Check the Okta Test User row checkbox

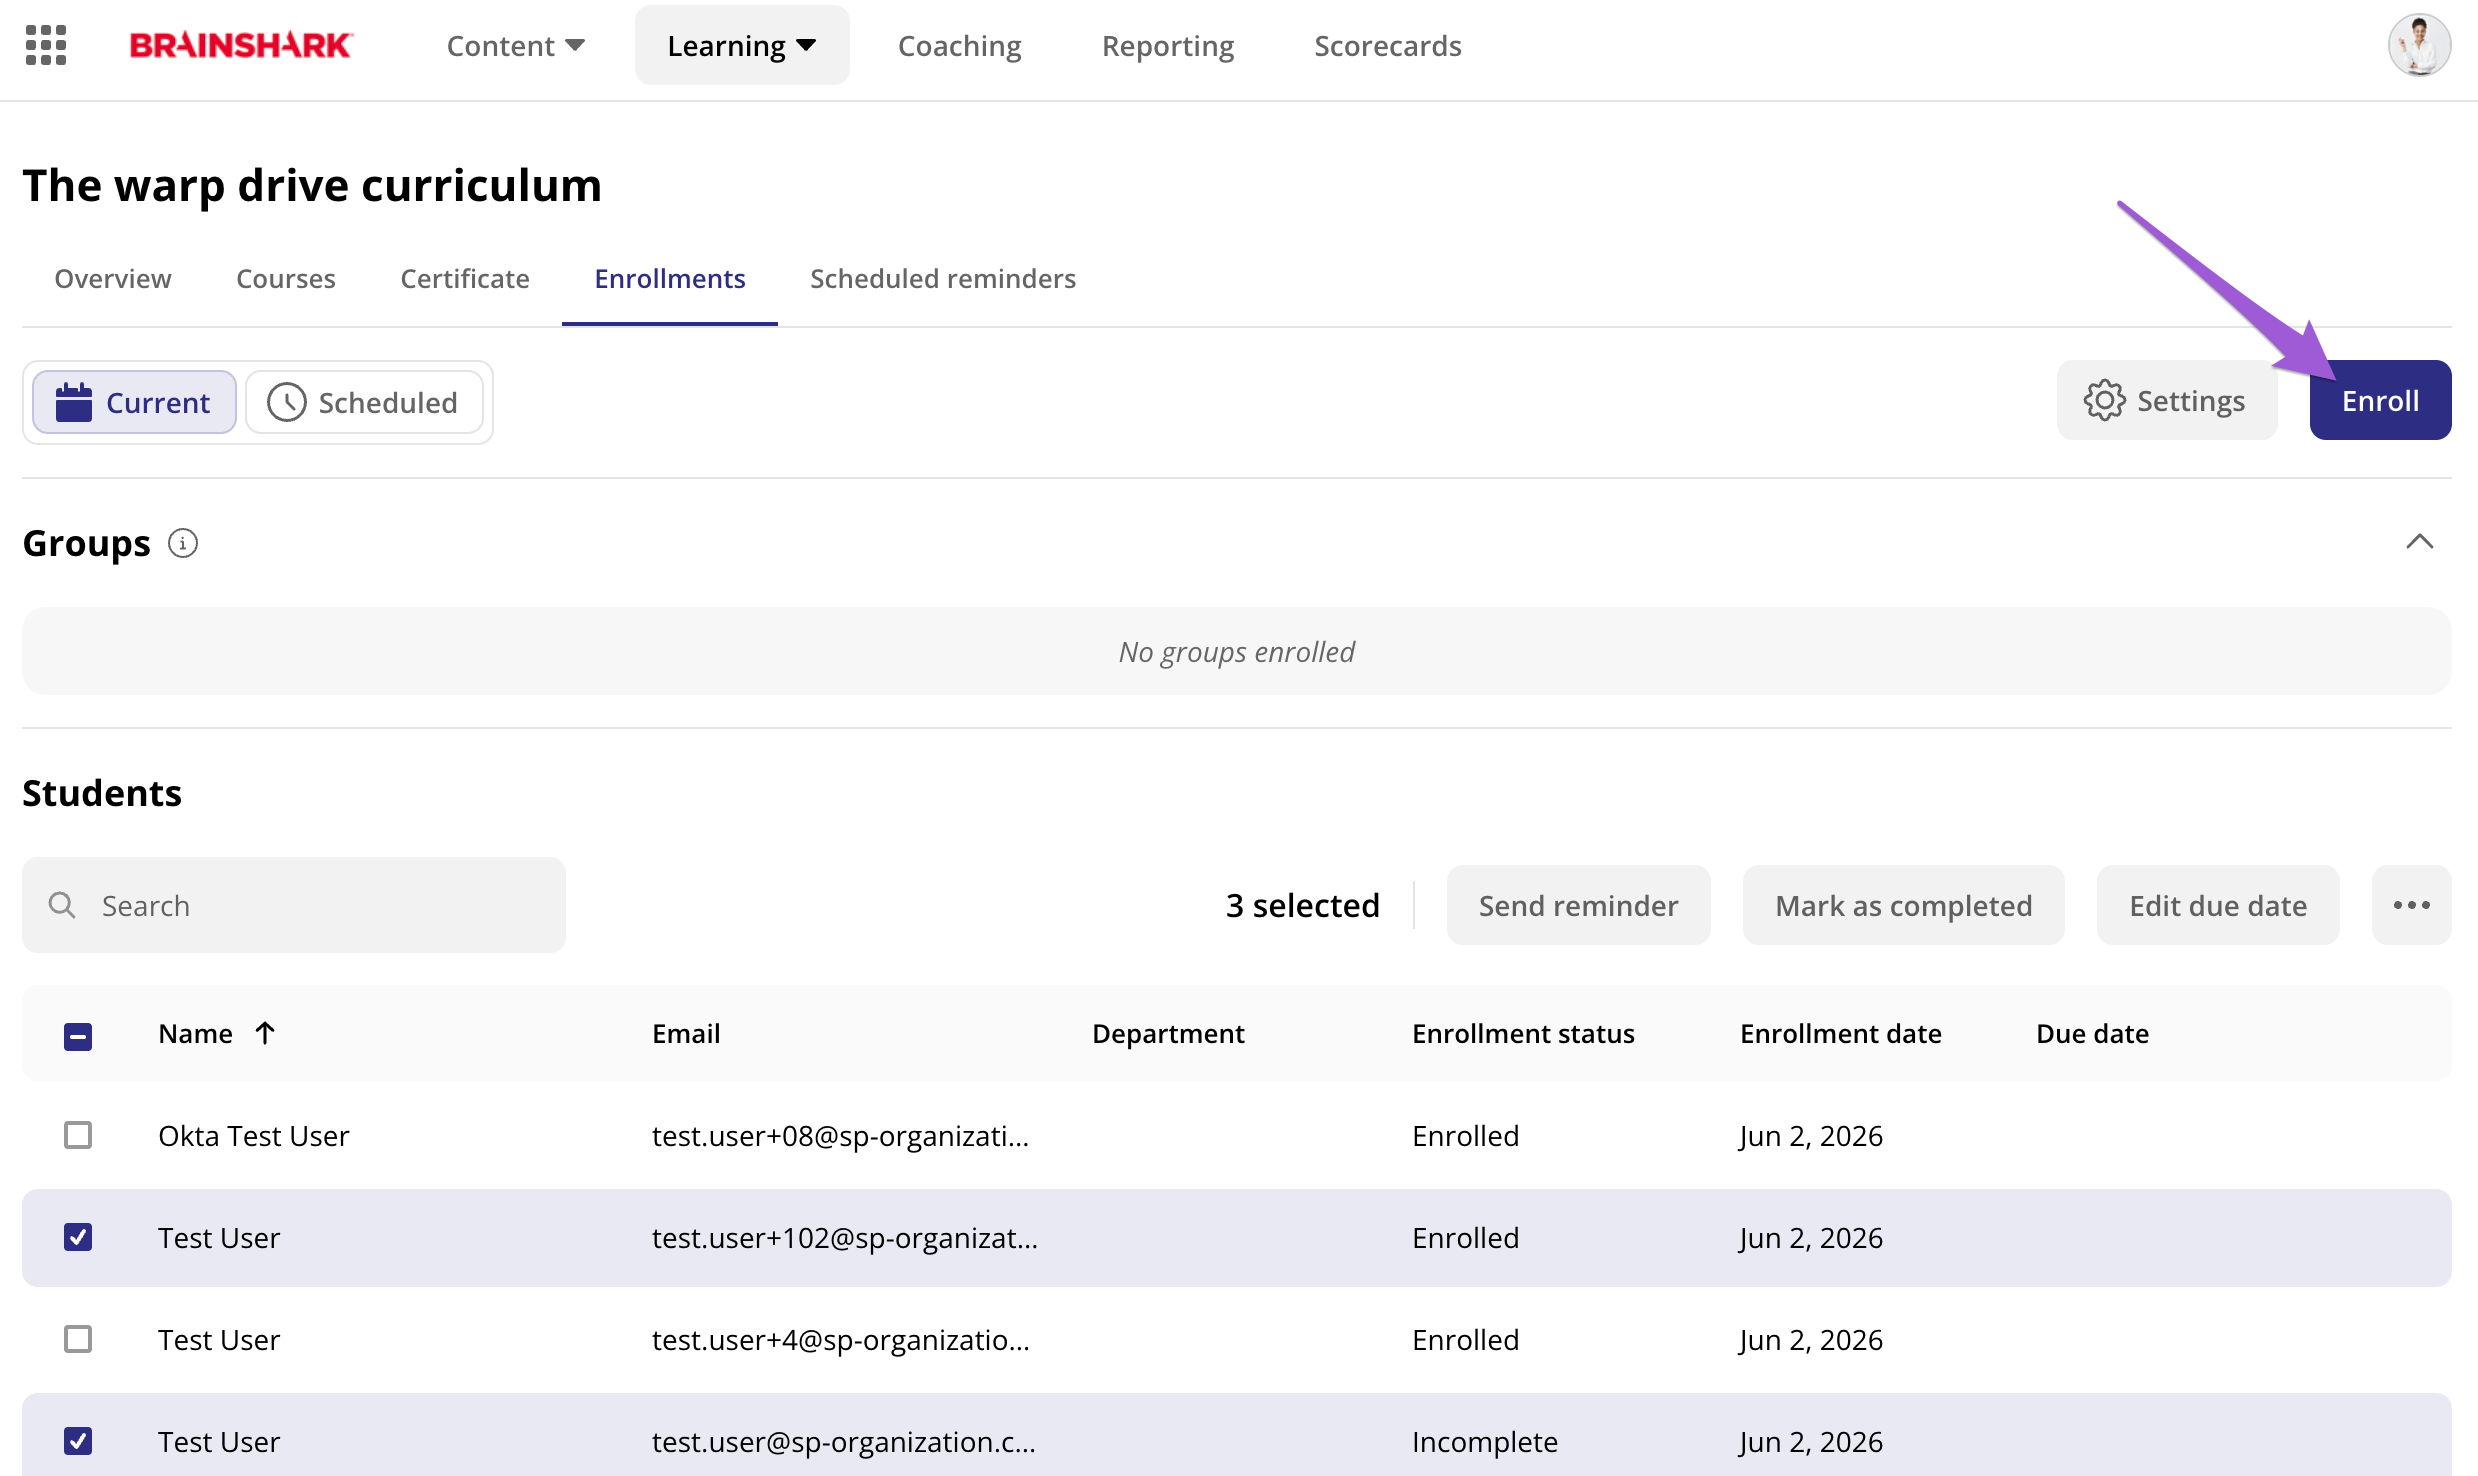click(78, 1135)
